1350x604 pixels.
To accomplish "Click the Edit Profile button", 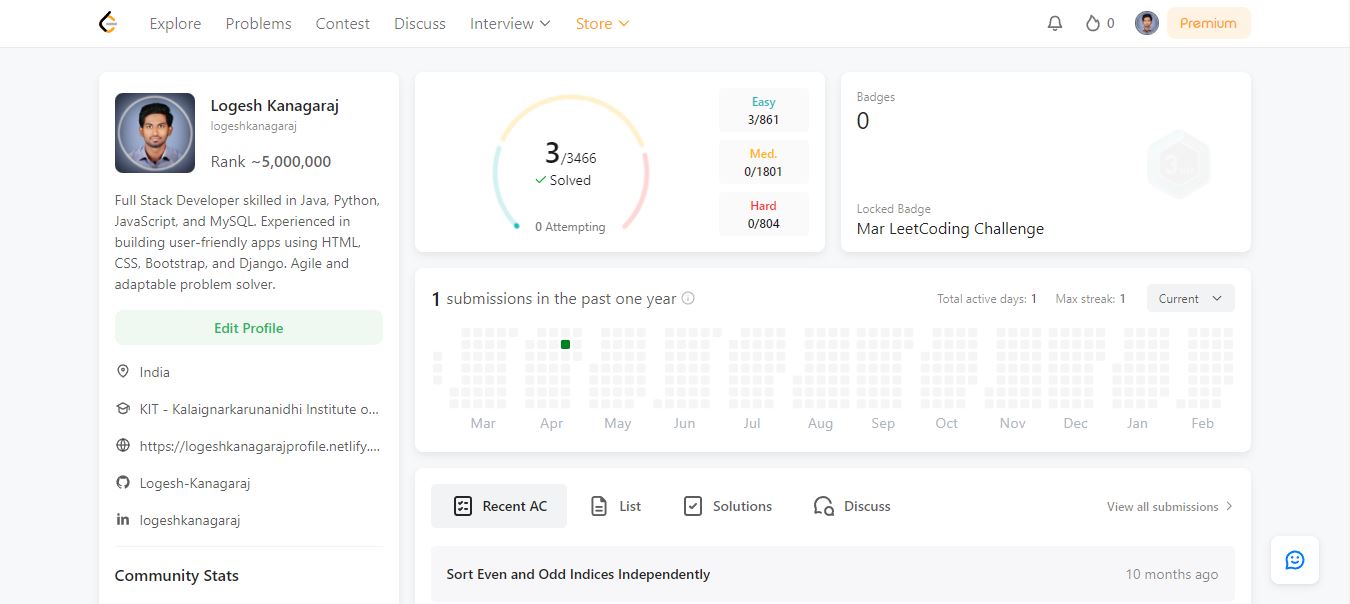I will coord(249,328).
